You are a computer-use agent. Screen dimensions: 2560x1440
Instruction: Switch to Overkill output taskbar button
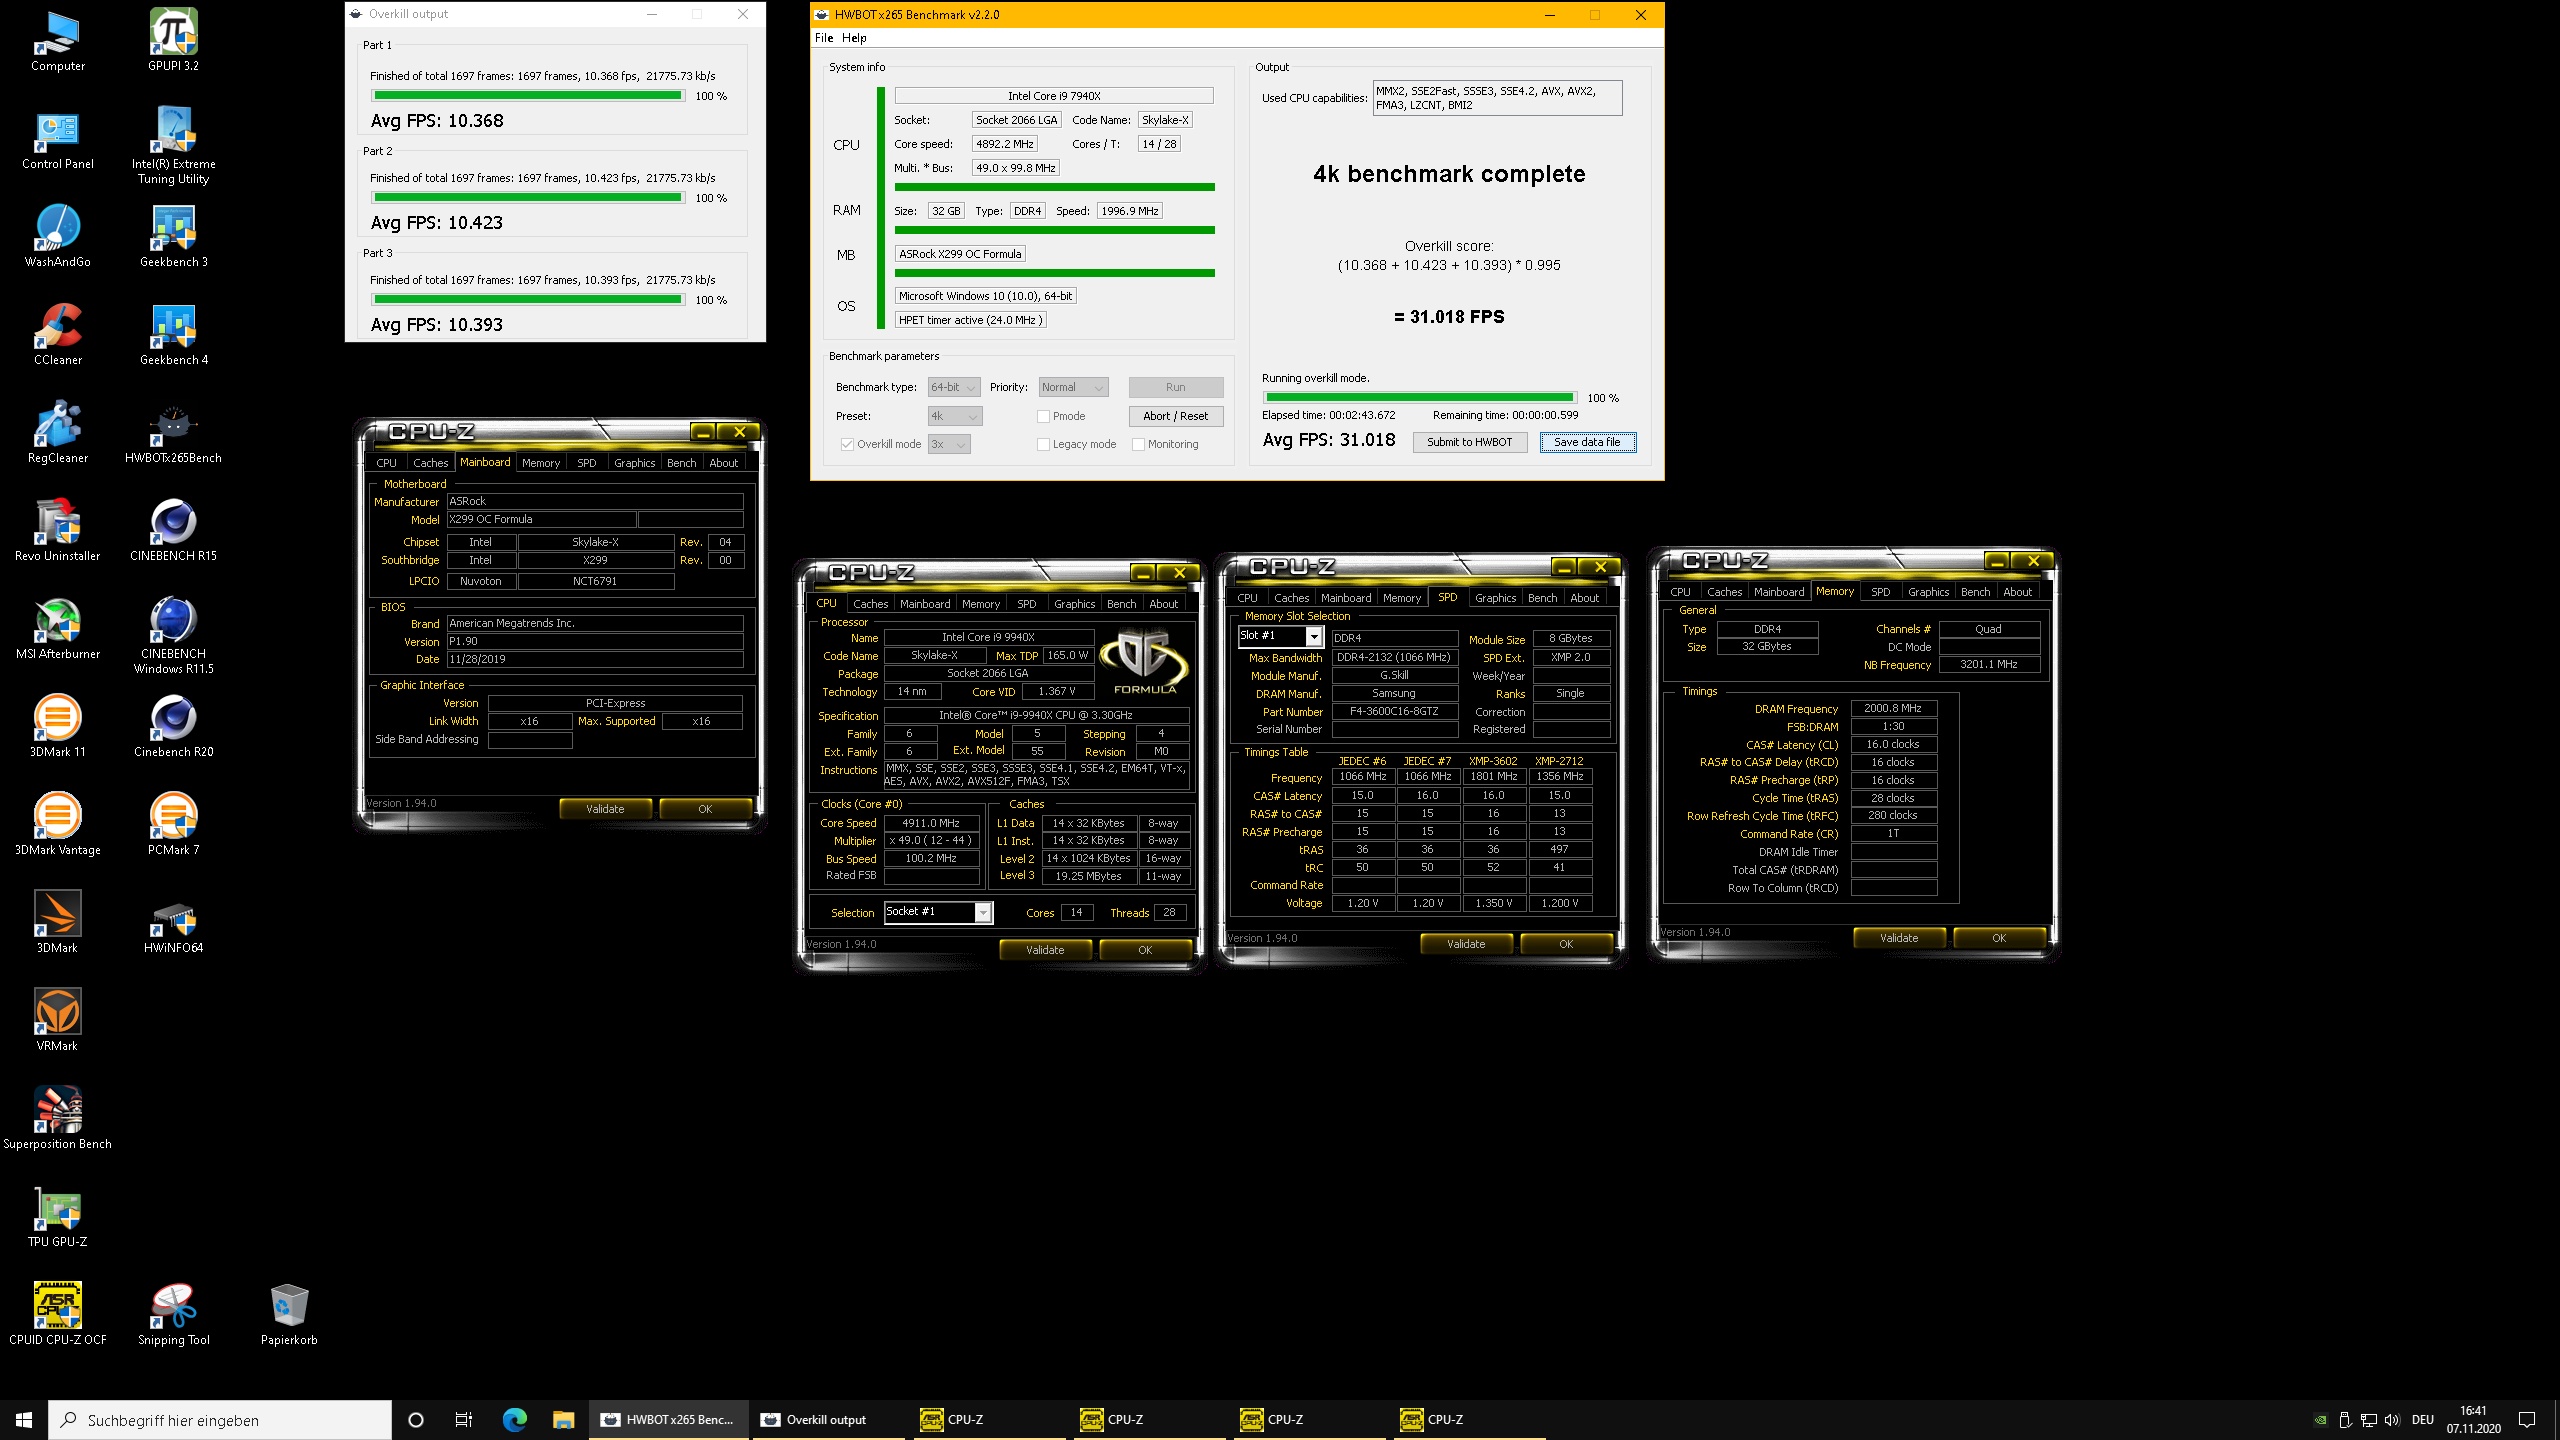827,1420
